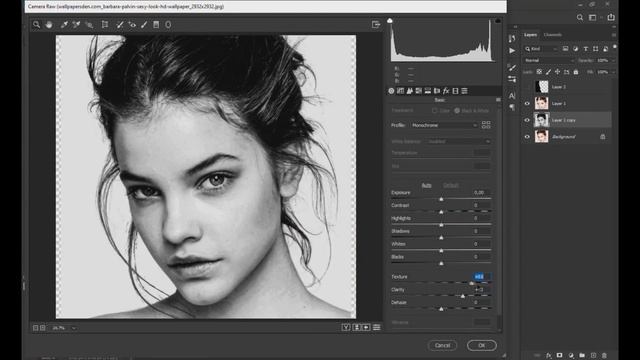Filter layers by adjustment layers icon
This screenshot has height=360, width=640.
(x=576, y=49)
